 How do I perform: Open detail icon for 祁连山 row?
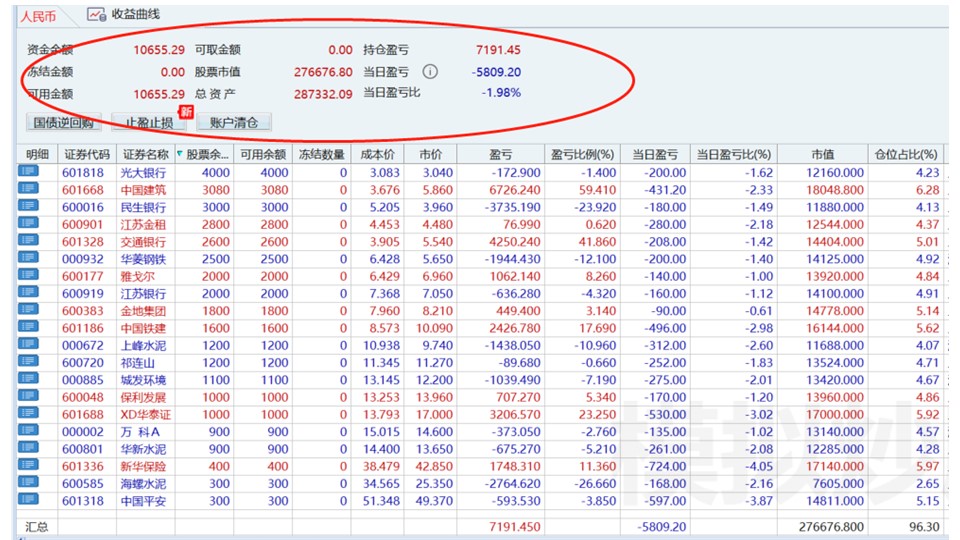[x=28, y=361]
